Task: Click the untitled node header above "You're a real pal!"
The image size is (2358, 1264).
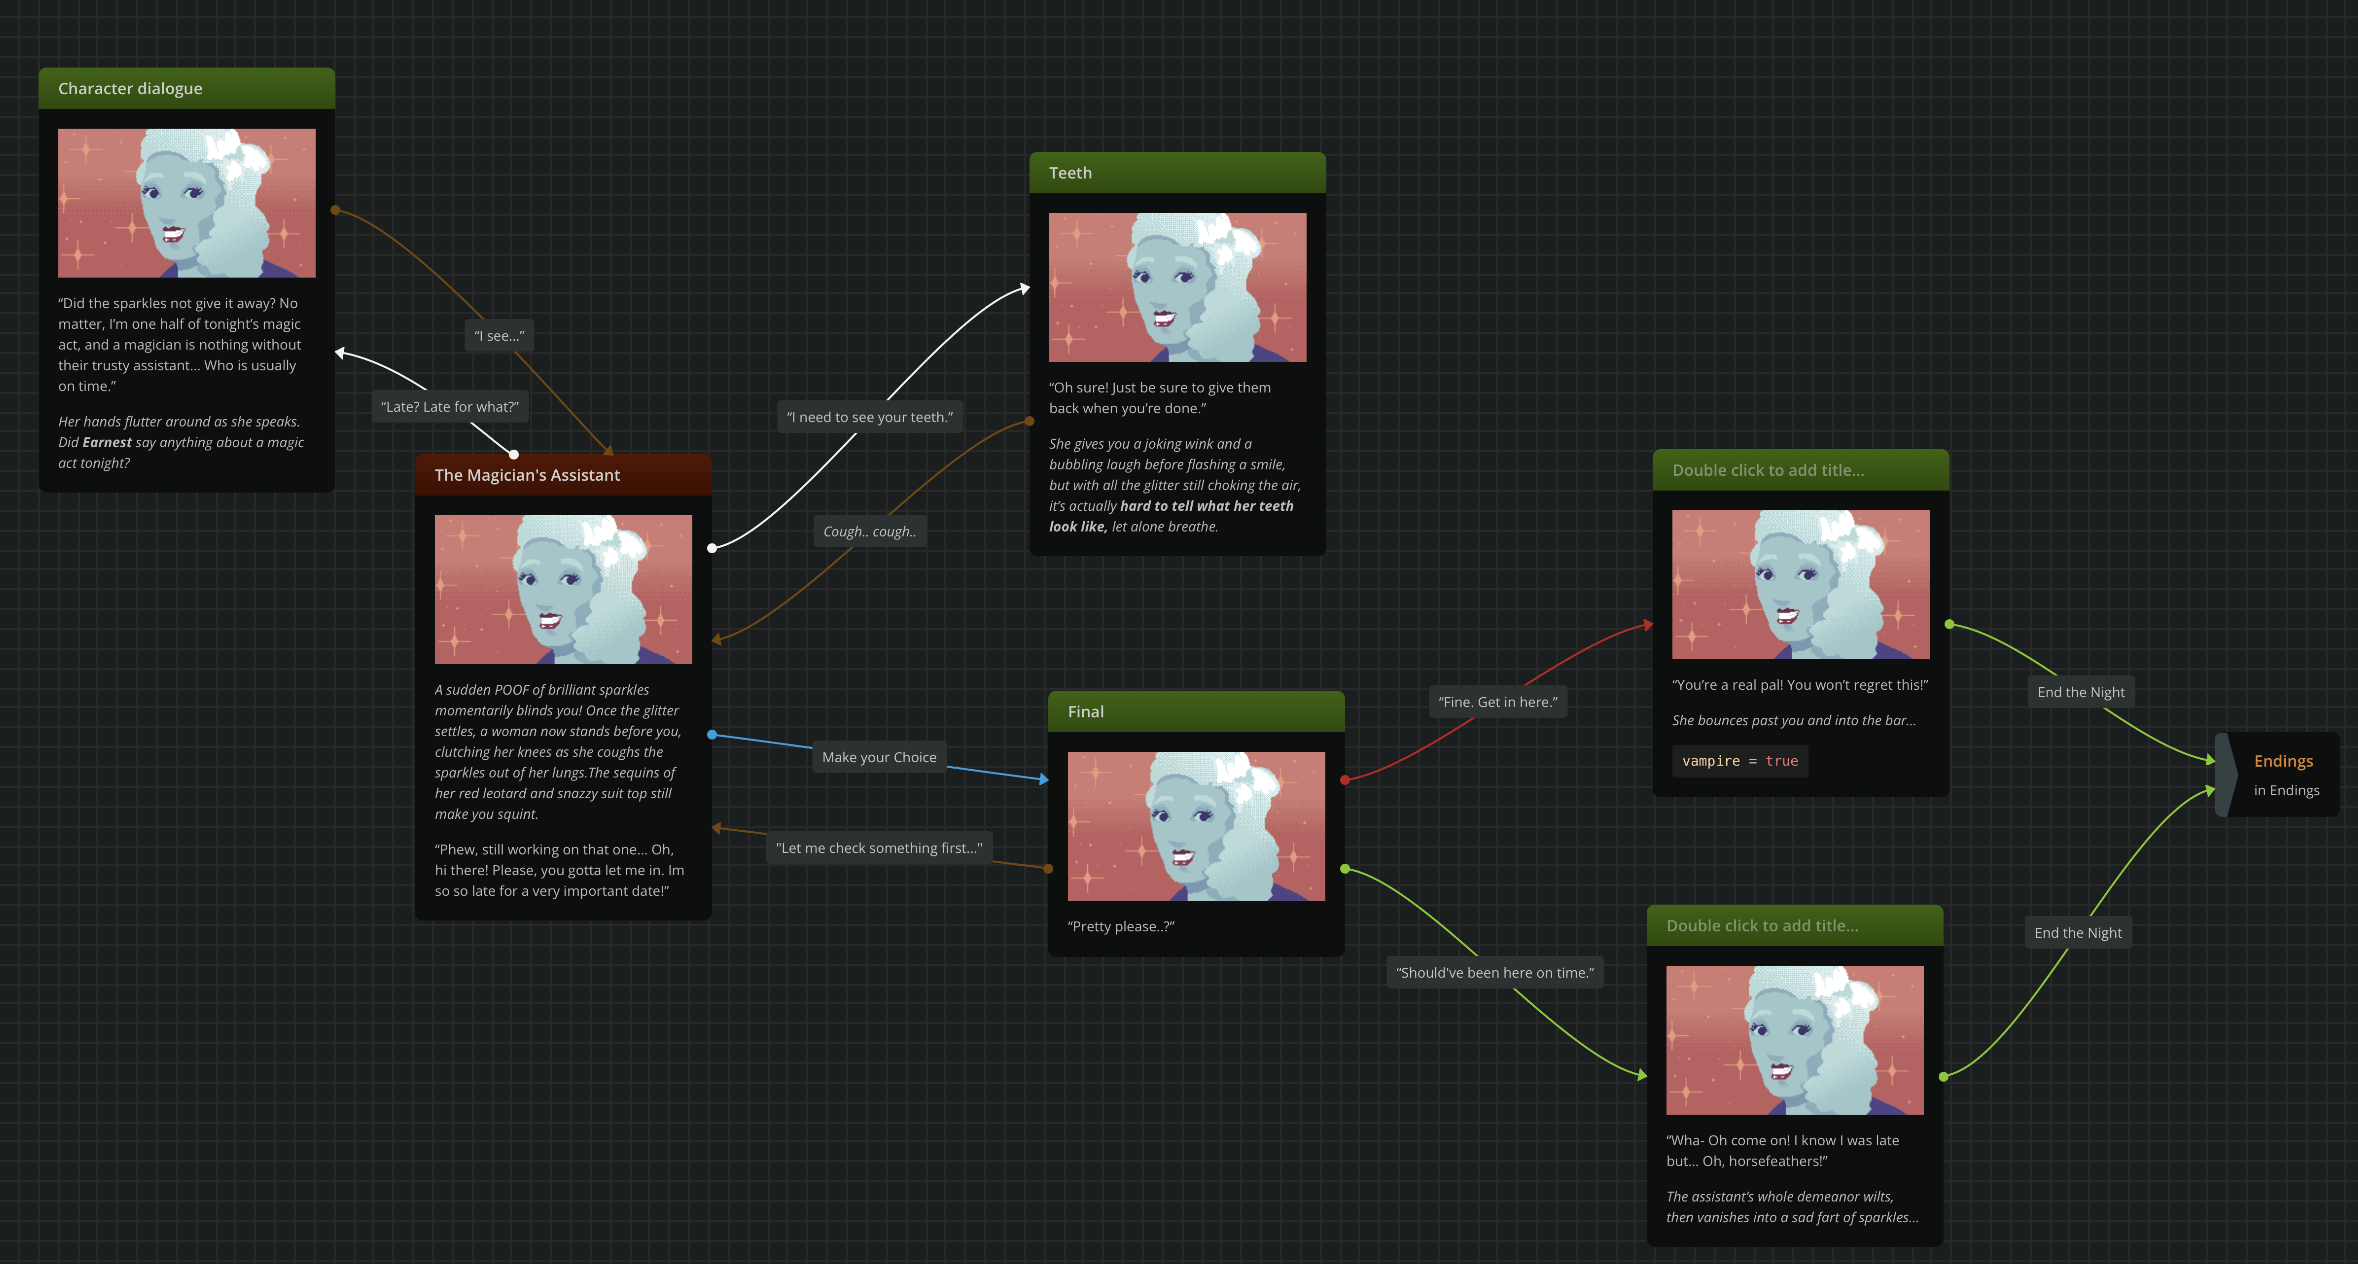Action: (x=1800, y=470)
